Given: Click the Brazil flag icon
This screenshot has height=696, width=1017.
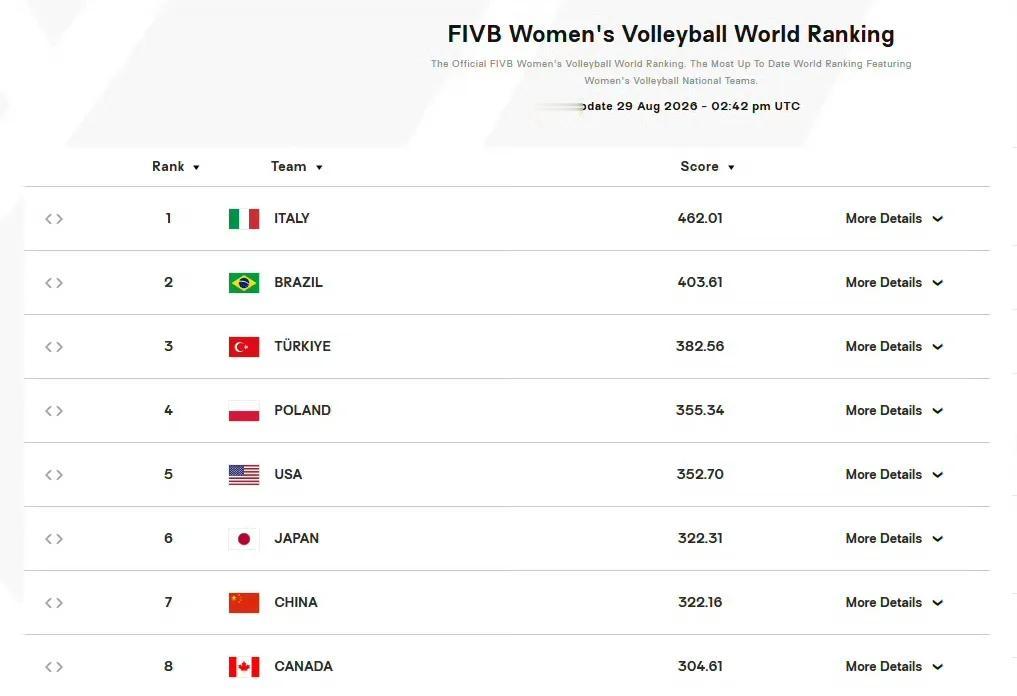Looking at the screenshot, I should 244,283.
